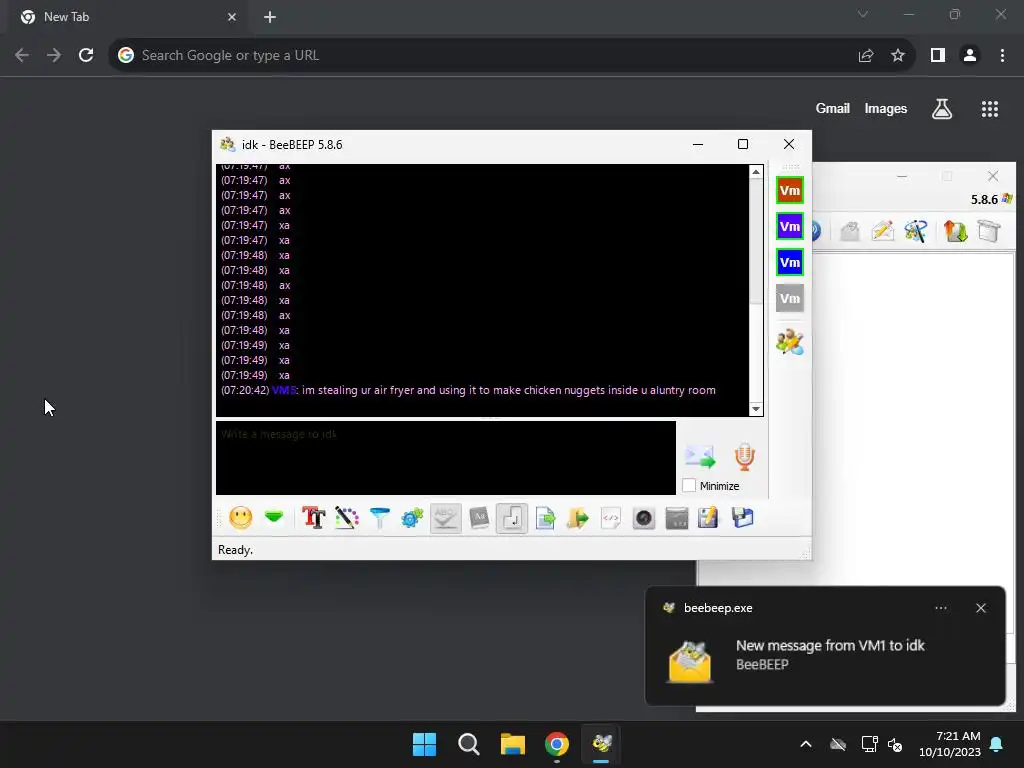Image resolution: width=1024 pixels, height=768 pixels.
Task: Click the envelope with pencil icon in back window
Action: [882, 231]
